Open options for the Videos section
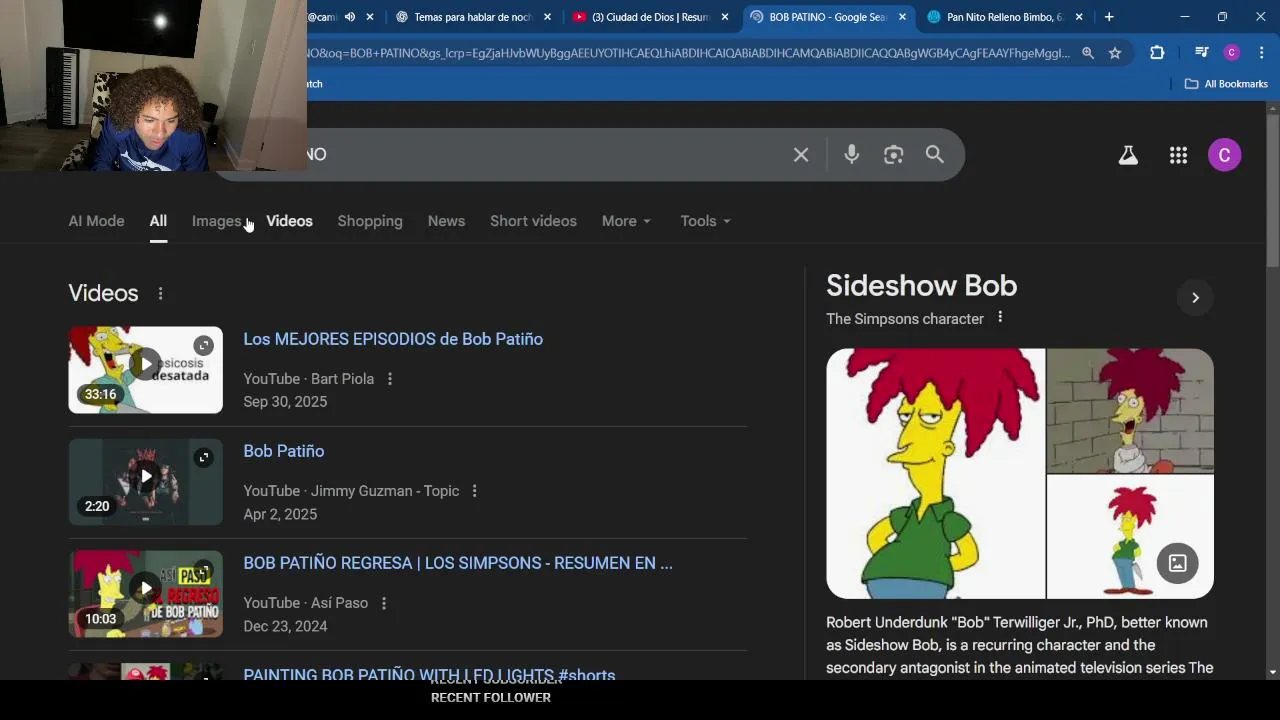The height and width of the screenshot is (720, 1280). (x=160, y=293)
